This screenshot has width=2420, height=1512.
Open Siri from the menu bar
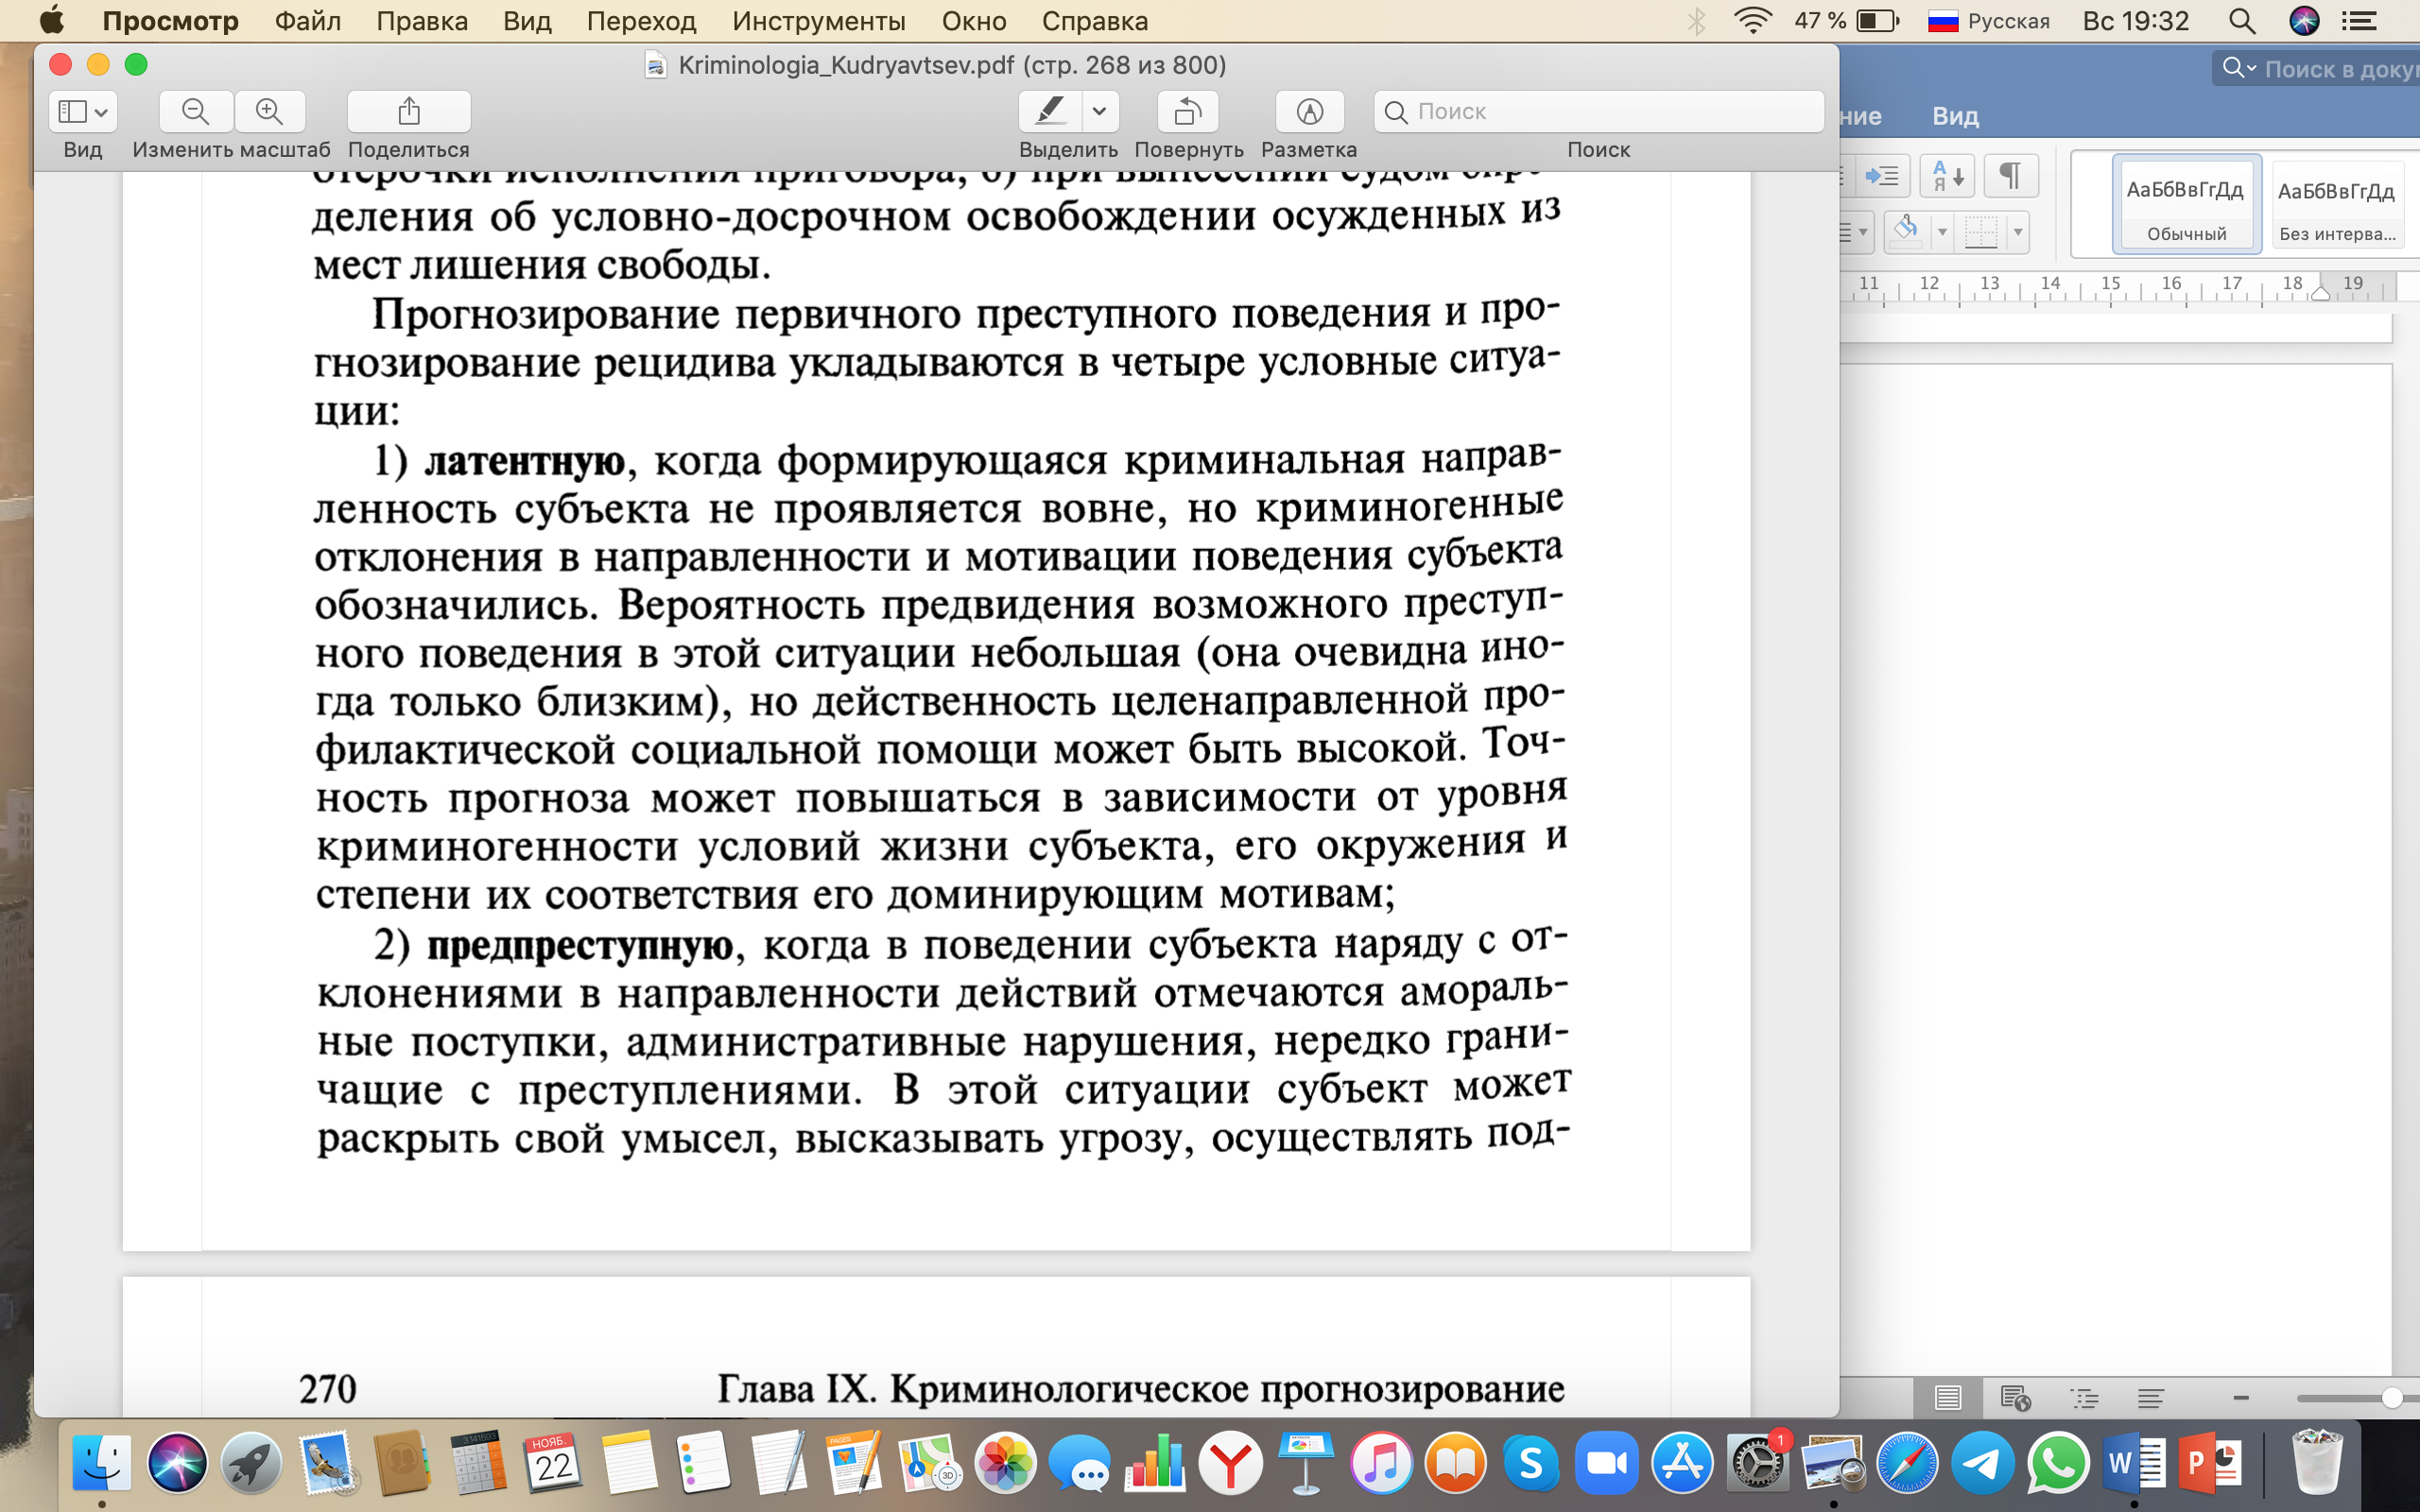click(x=2304, y=21)
